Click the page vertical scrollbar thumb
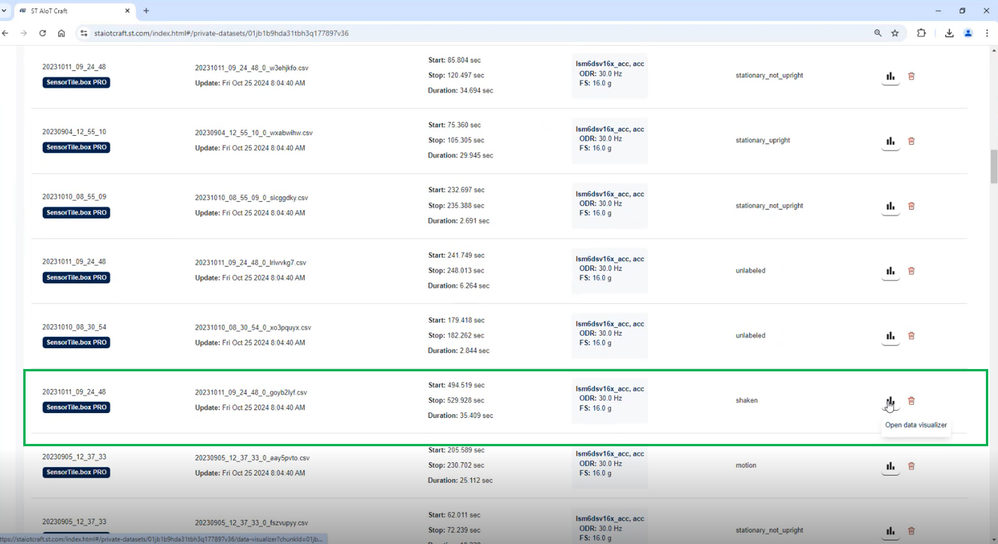The image size is (998, 544). 994,166
